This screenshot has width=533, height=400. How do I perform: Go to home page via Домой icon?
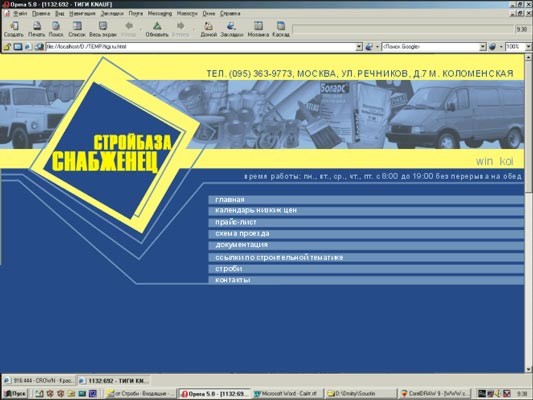(208, 29)
